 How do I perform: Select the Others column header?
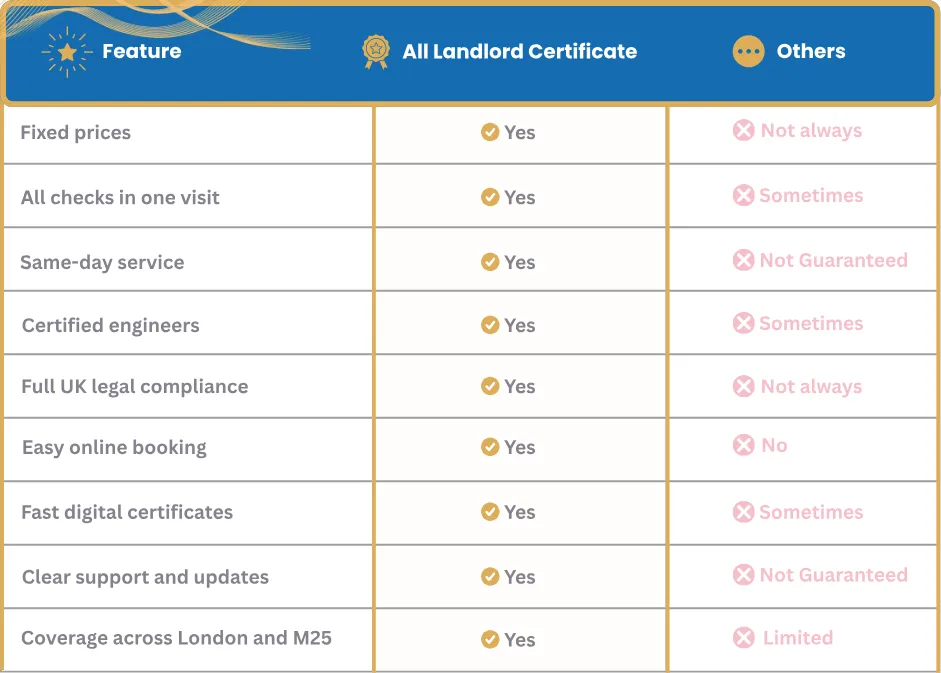810,52
